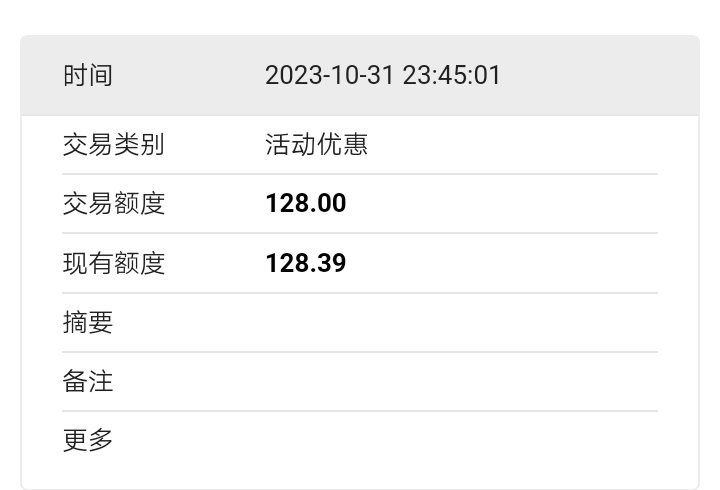Click the empty area beside 更多
The image size is (720, 490).
461,440
